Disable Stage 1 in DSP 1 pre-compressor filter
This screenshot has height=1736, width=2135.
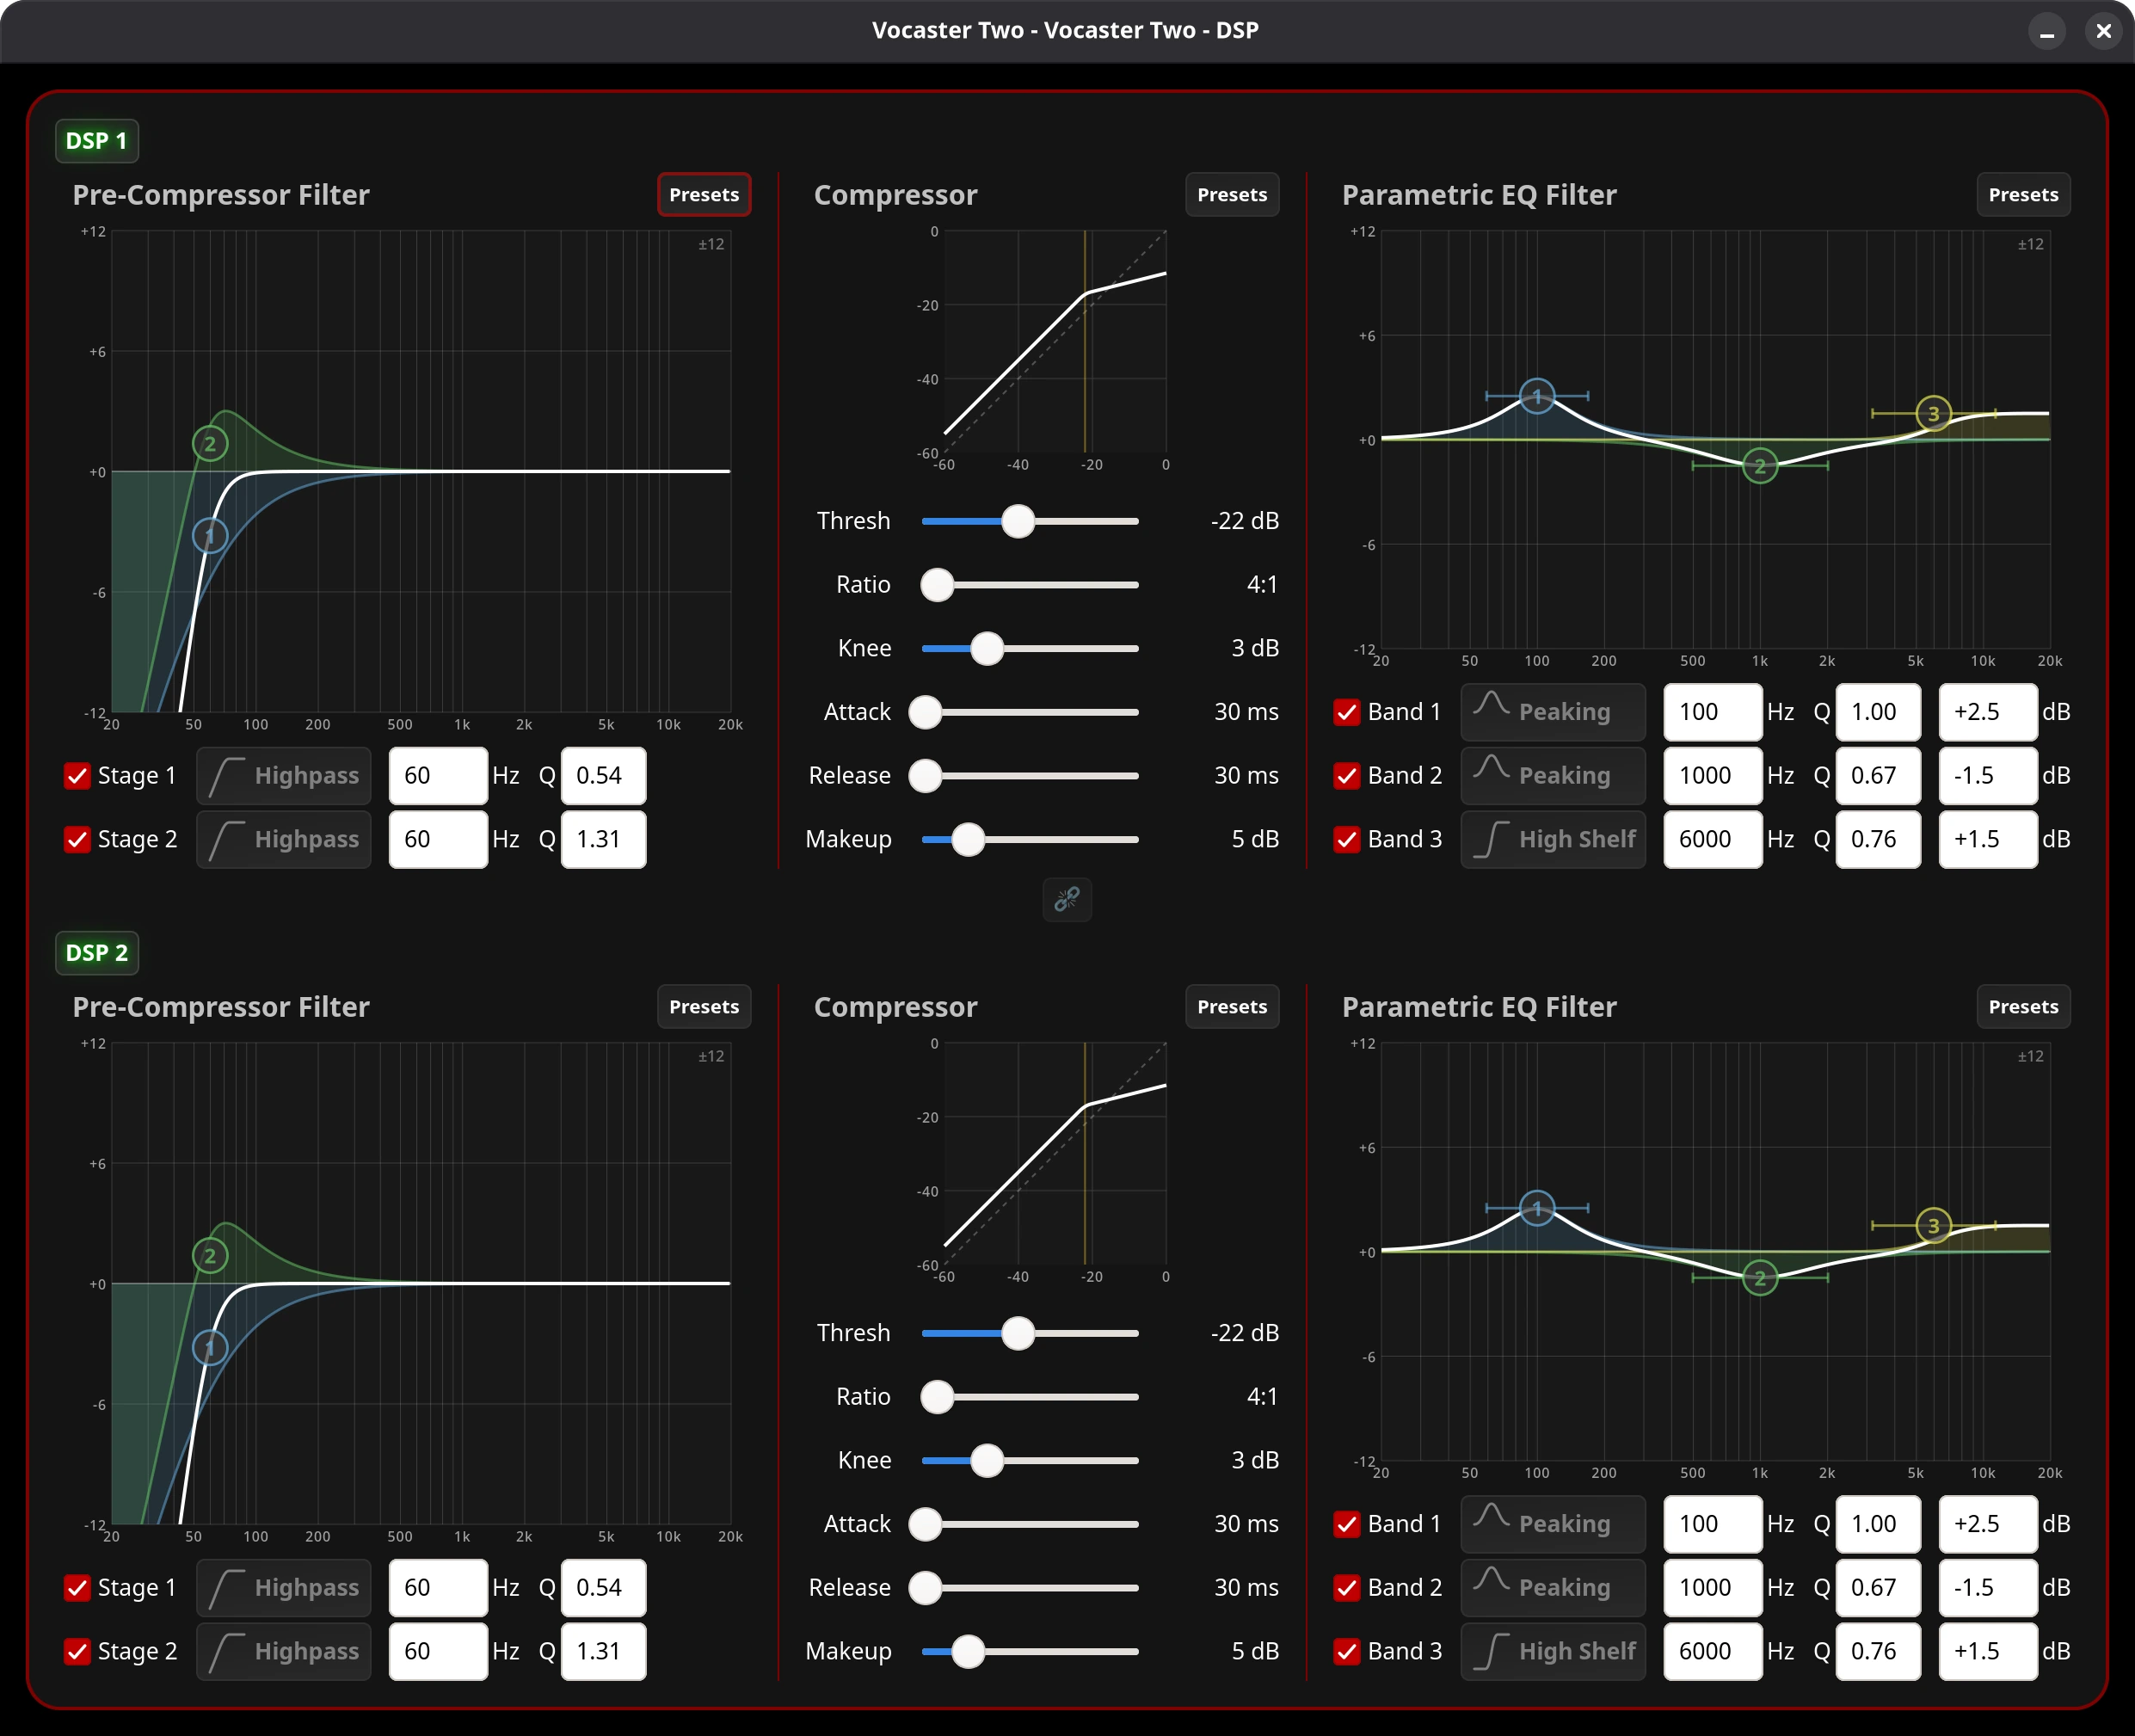click(77, 776)
